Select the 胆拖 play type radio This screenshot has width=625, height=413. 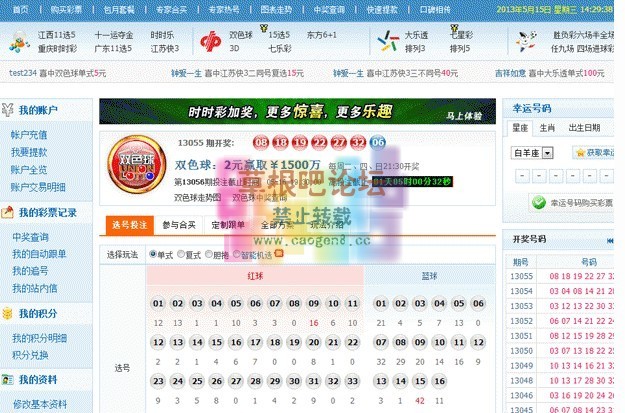point(209,254)
